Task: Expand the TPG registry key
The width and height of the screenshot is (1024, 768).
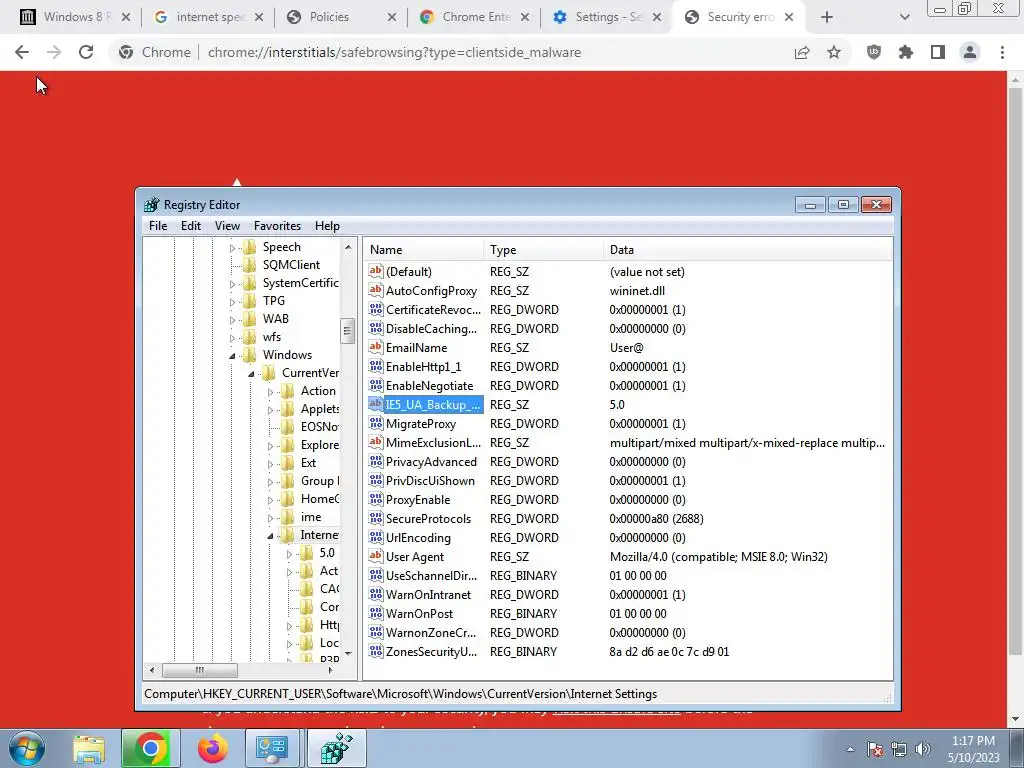Action: [232, 302]
